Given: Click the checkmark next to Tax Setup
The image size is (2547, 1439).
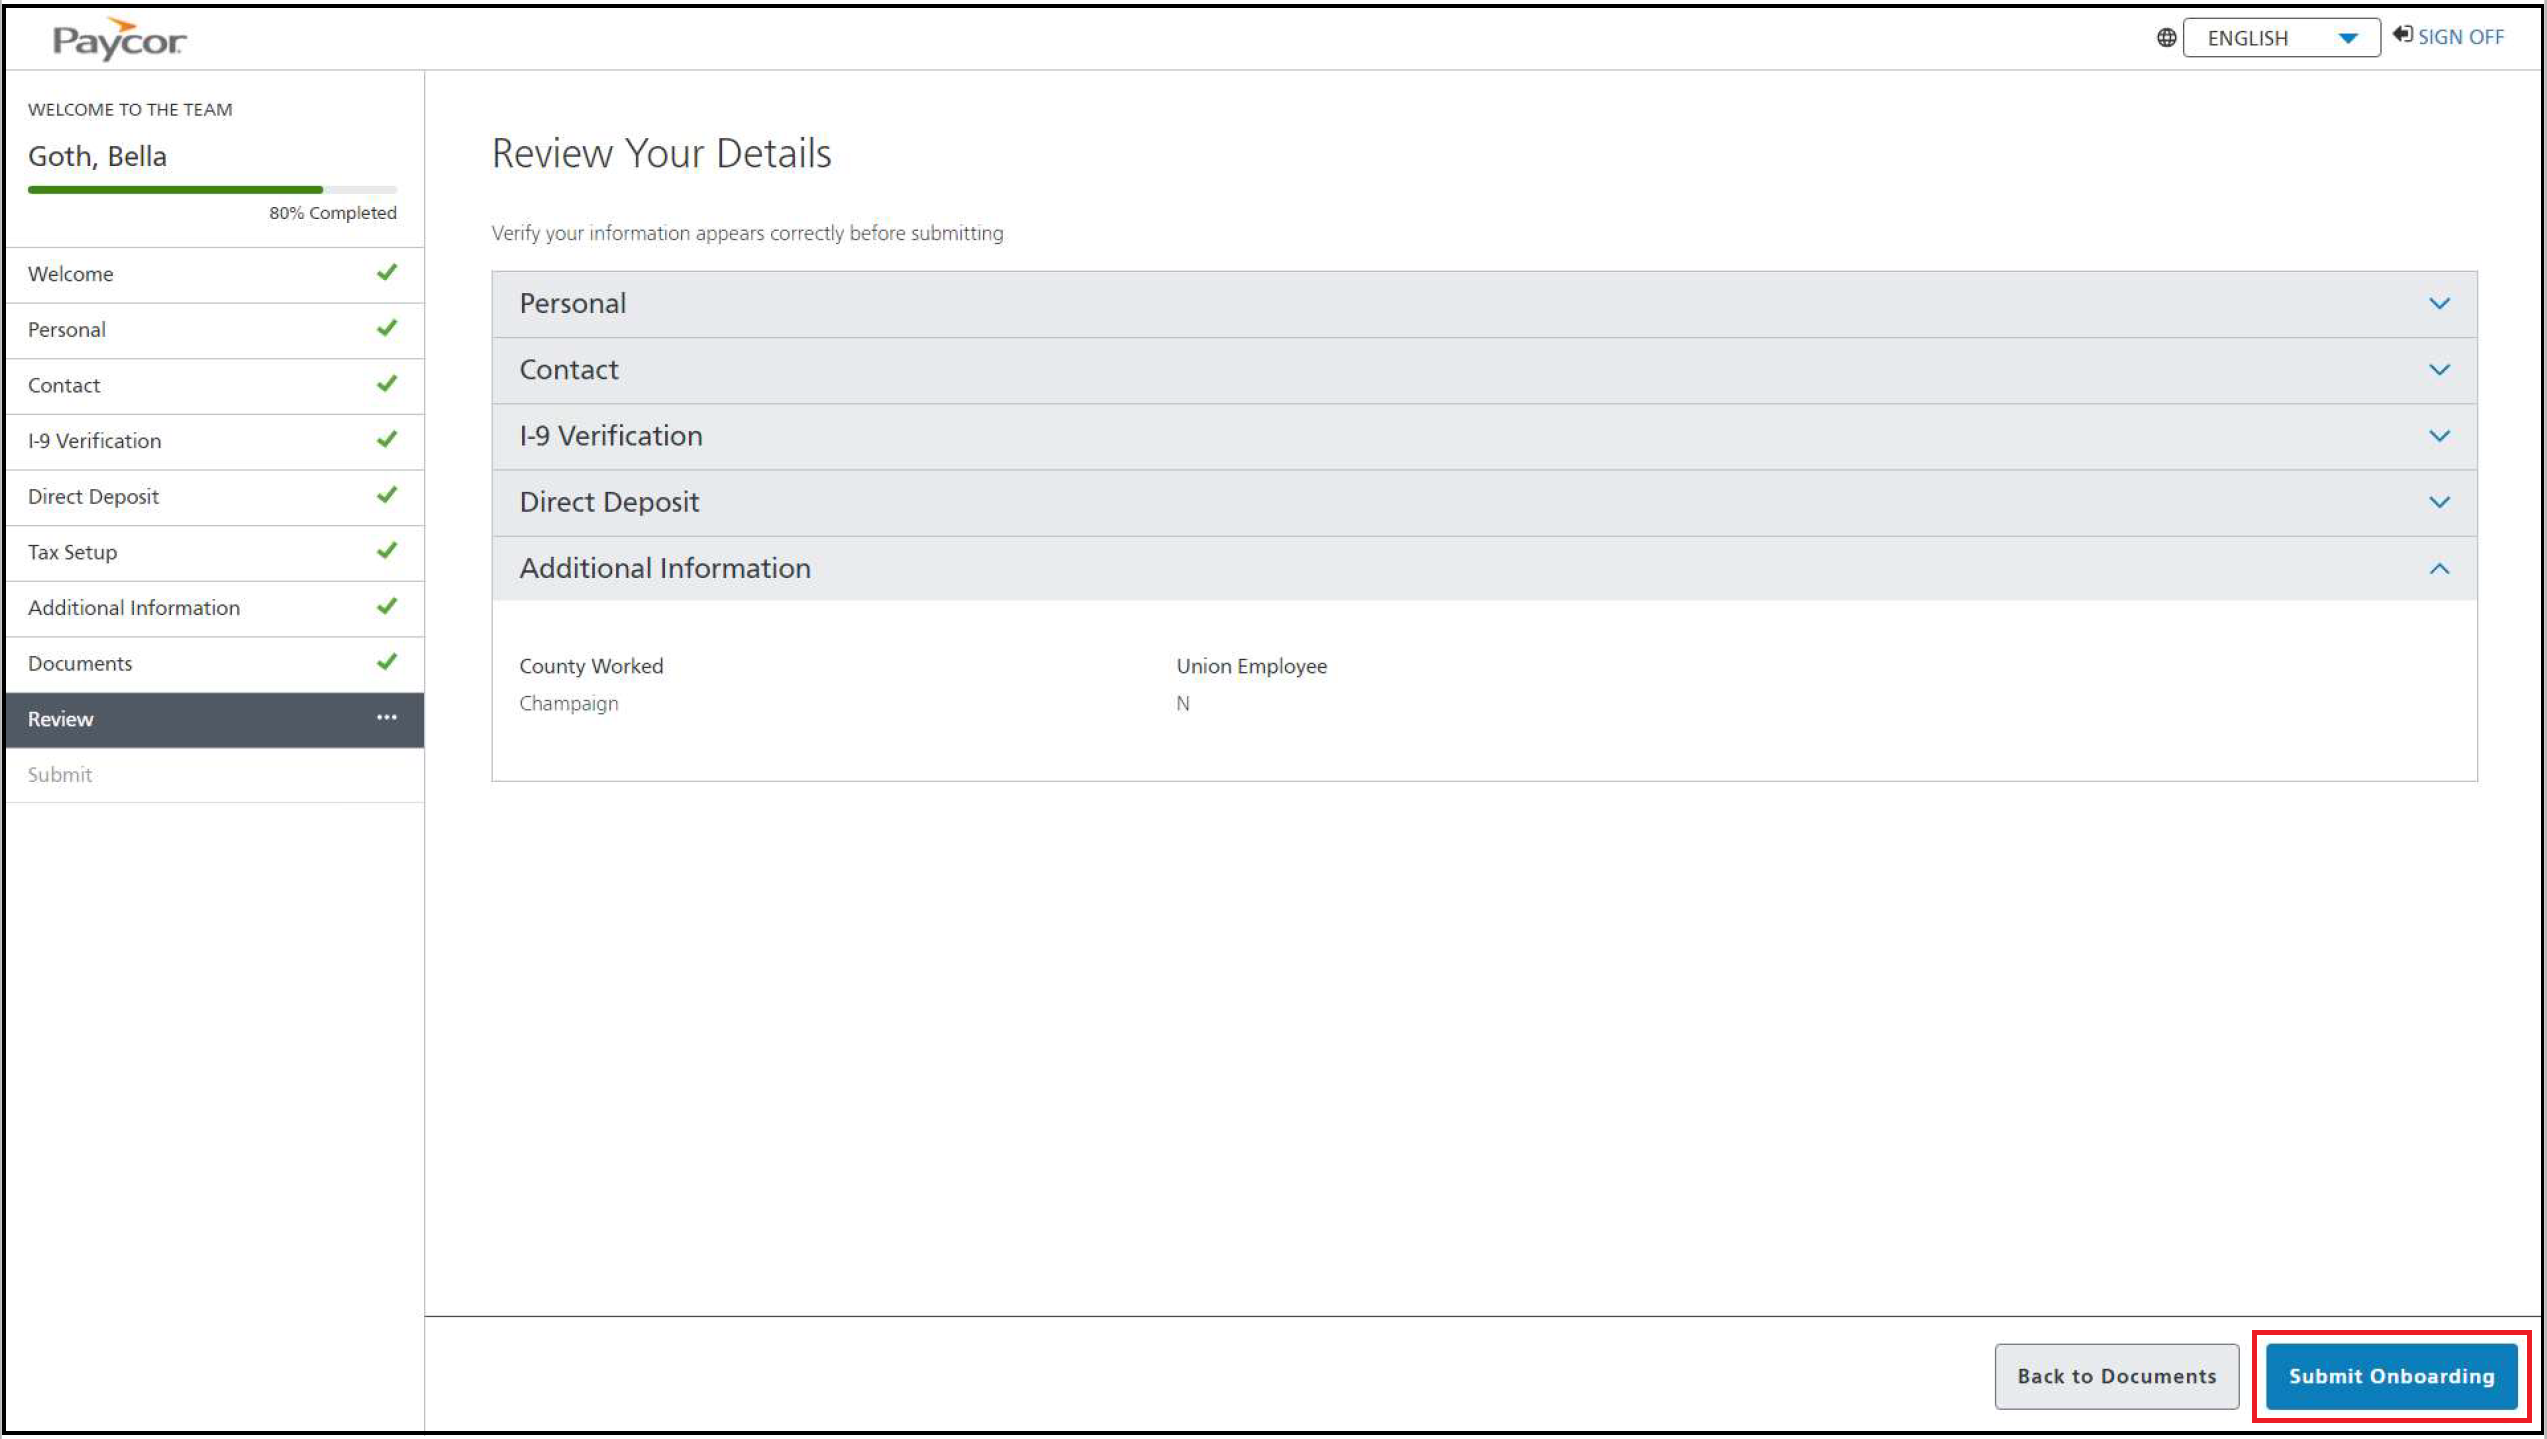Looking at the screenshot, I should tap(387, 551).
